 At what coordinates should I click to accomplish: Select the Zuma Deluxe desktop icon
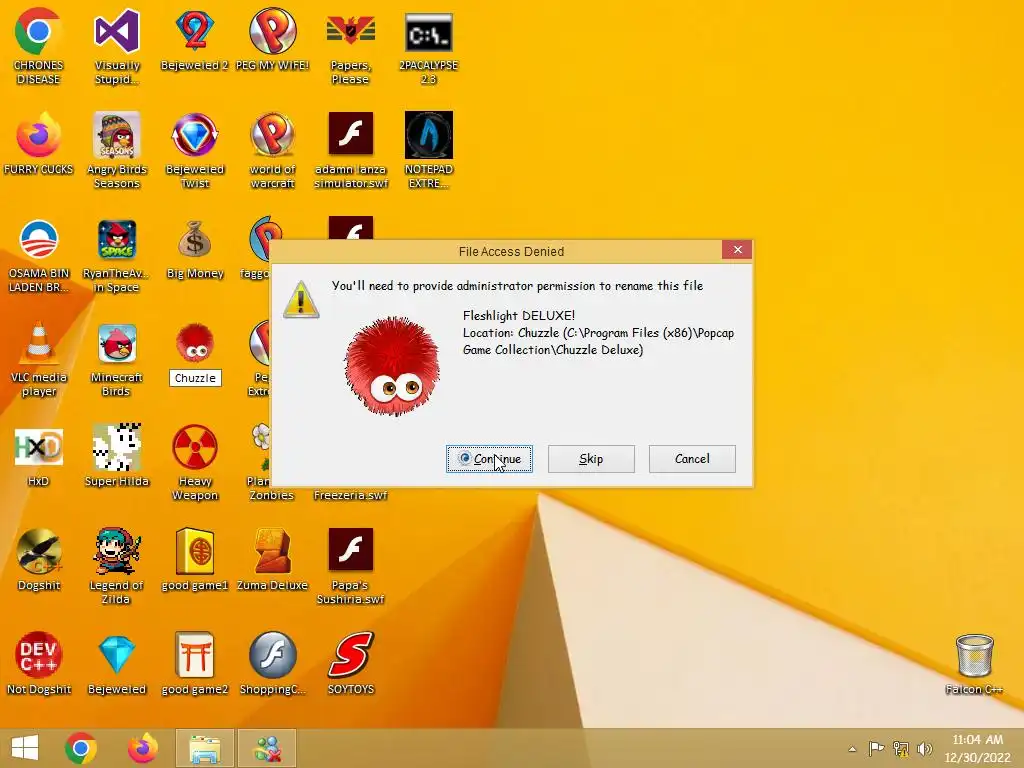click(x=272, y=551)
